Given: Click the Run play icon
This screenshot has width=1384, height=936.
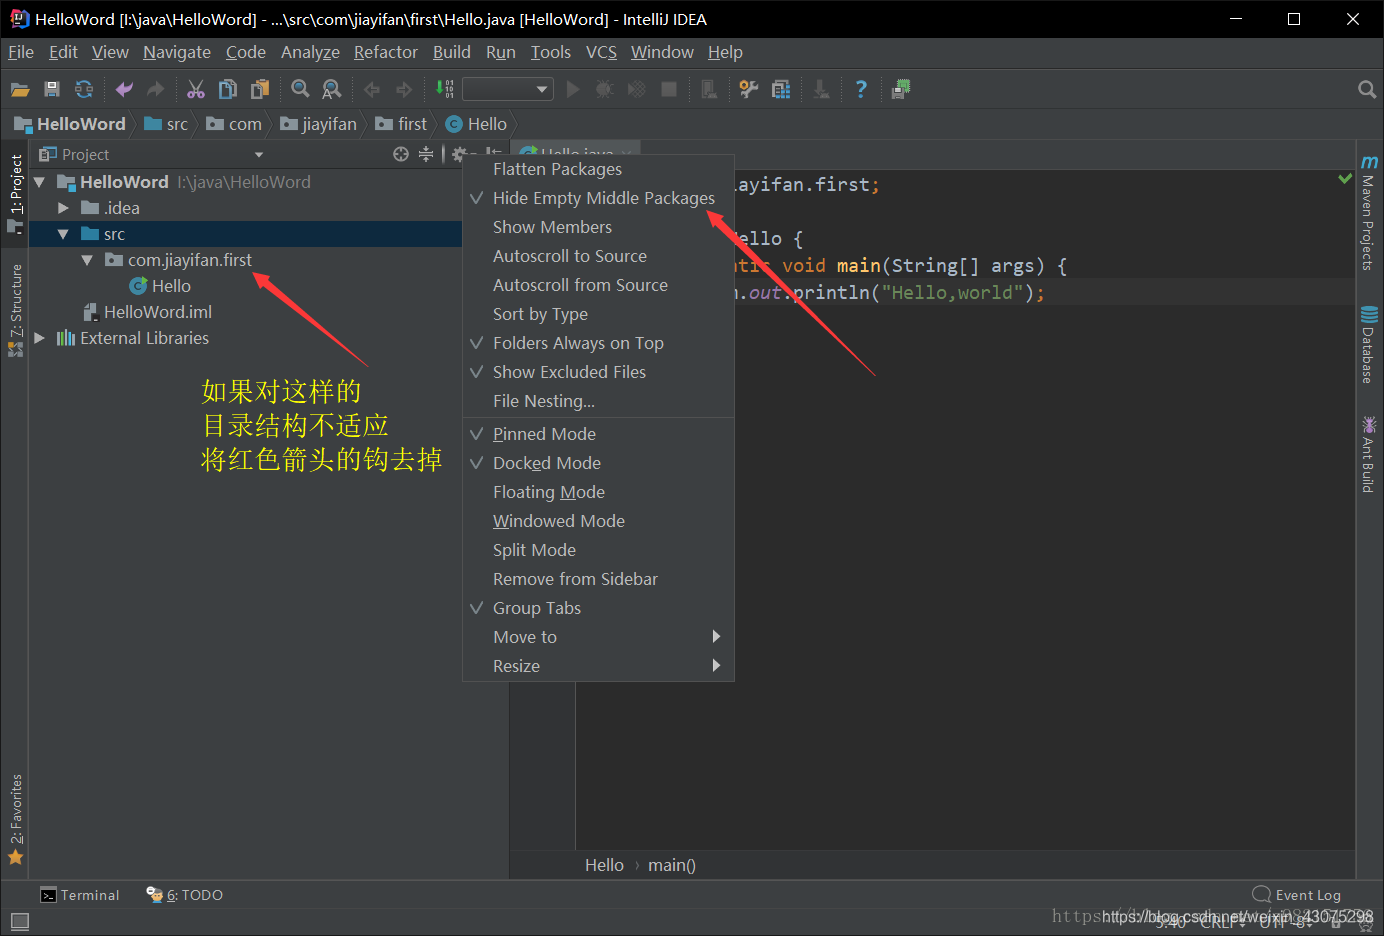Looking at the screenshot, I should pyautogui.click(x=573, y=90).
